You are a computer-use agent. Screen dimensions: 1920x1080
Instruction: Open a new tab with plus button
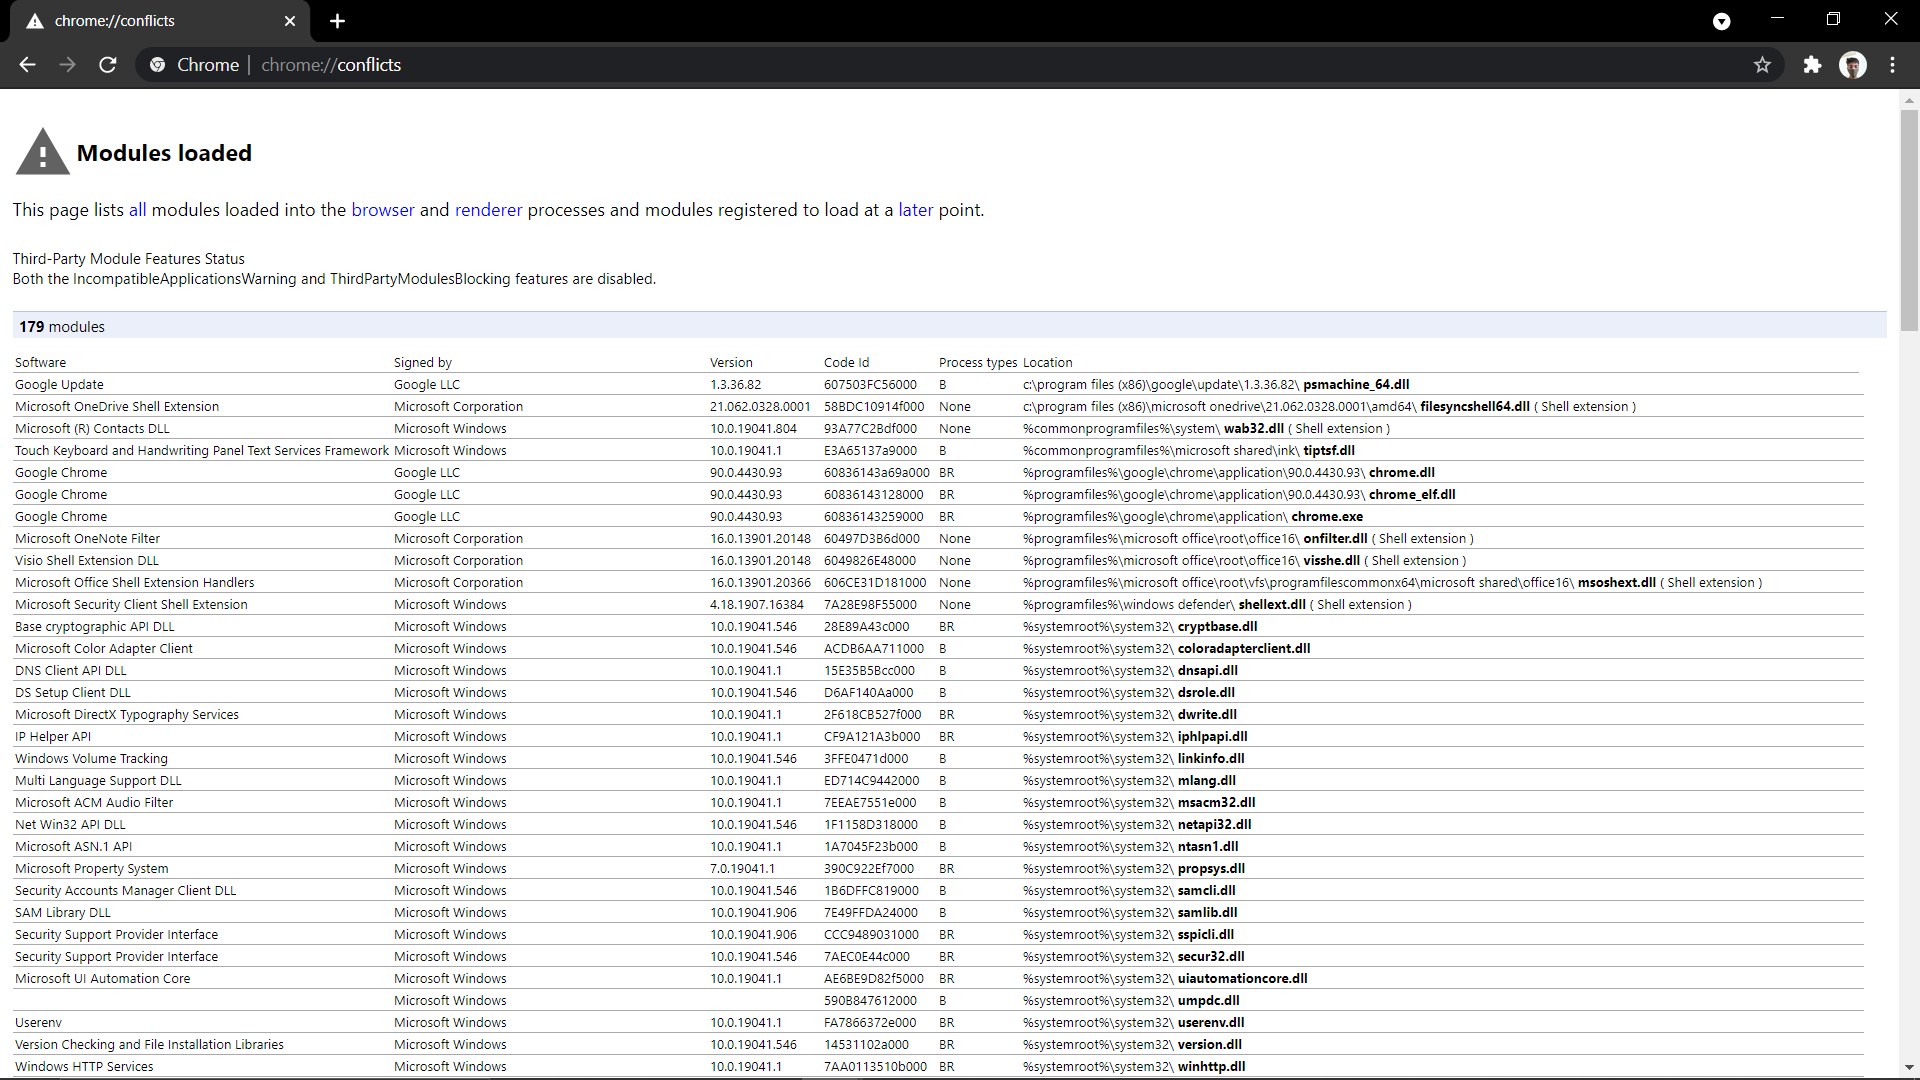tap(337, 21)
